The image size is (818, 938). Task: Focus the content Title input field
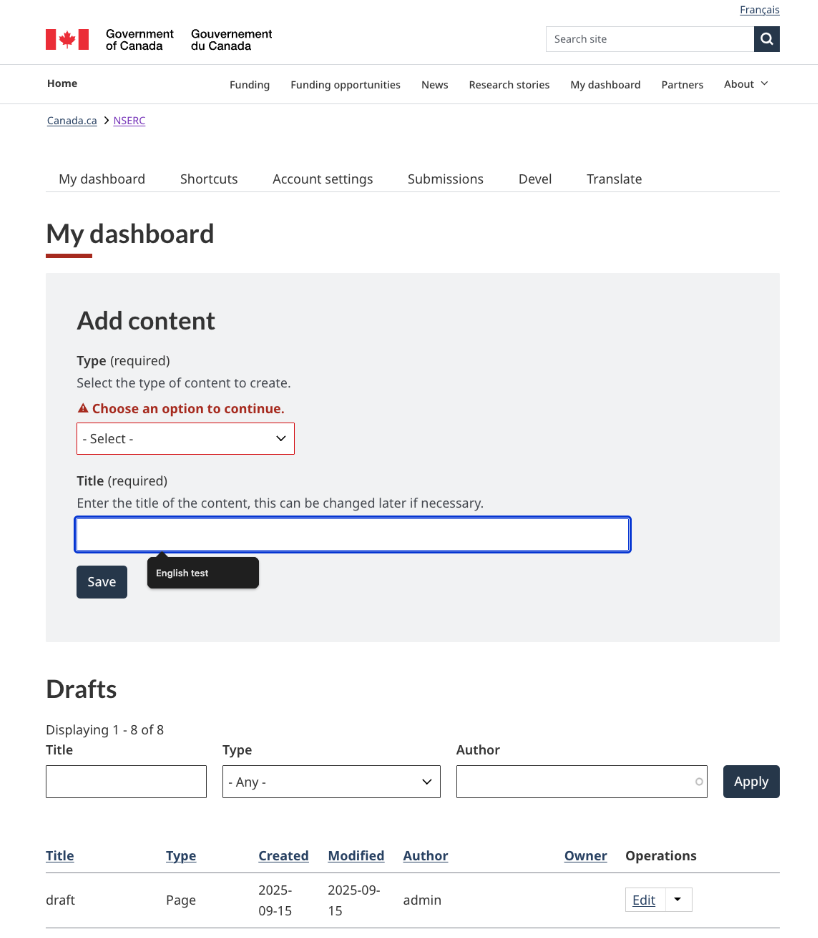[x=352, y=535]
